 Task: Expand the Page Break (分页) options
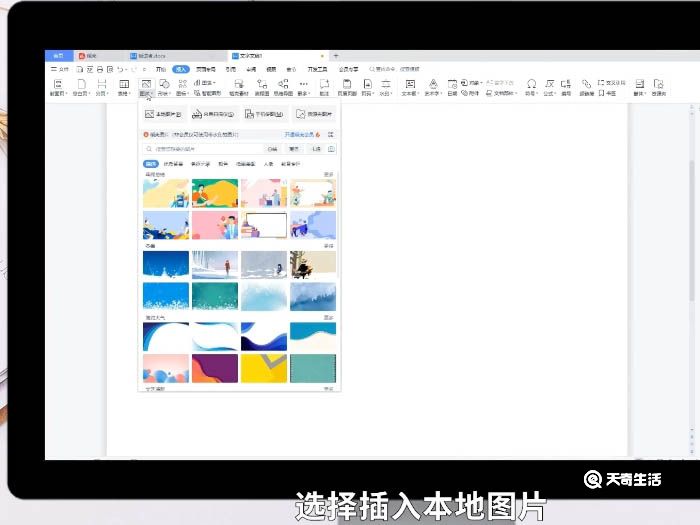(x=102, y=88)
